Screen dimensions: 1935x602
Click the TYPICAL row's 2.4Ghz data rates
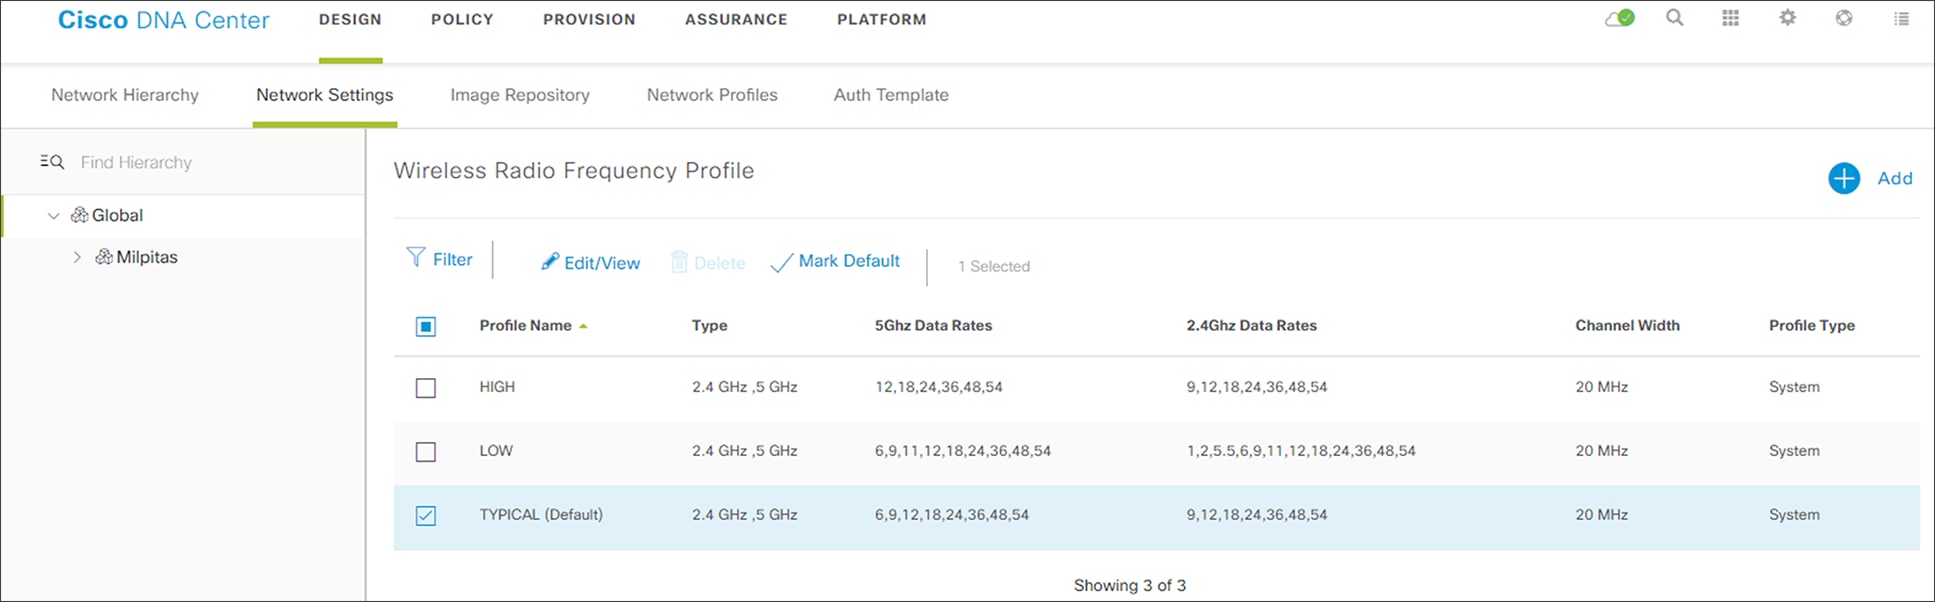[x=1257, y=515]
